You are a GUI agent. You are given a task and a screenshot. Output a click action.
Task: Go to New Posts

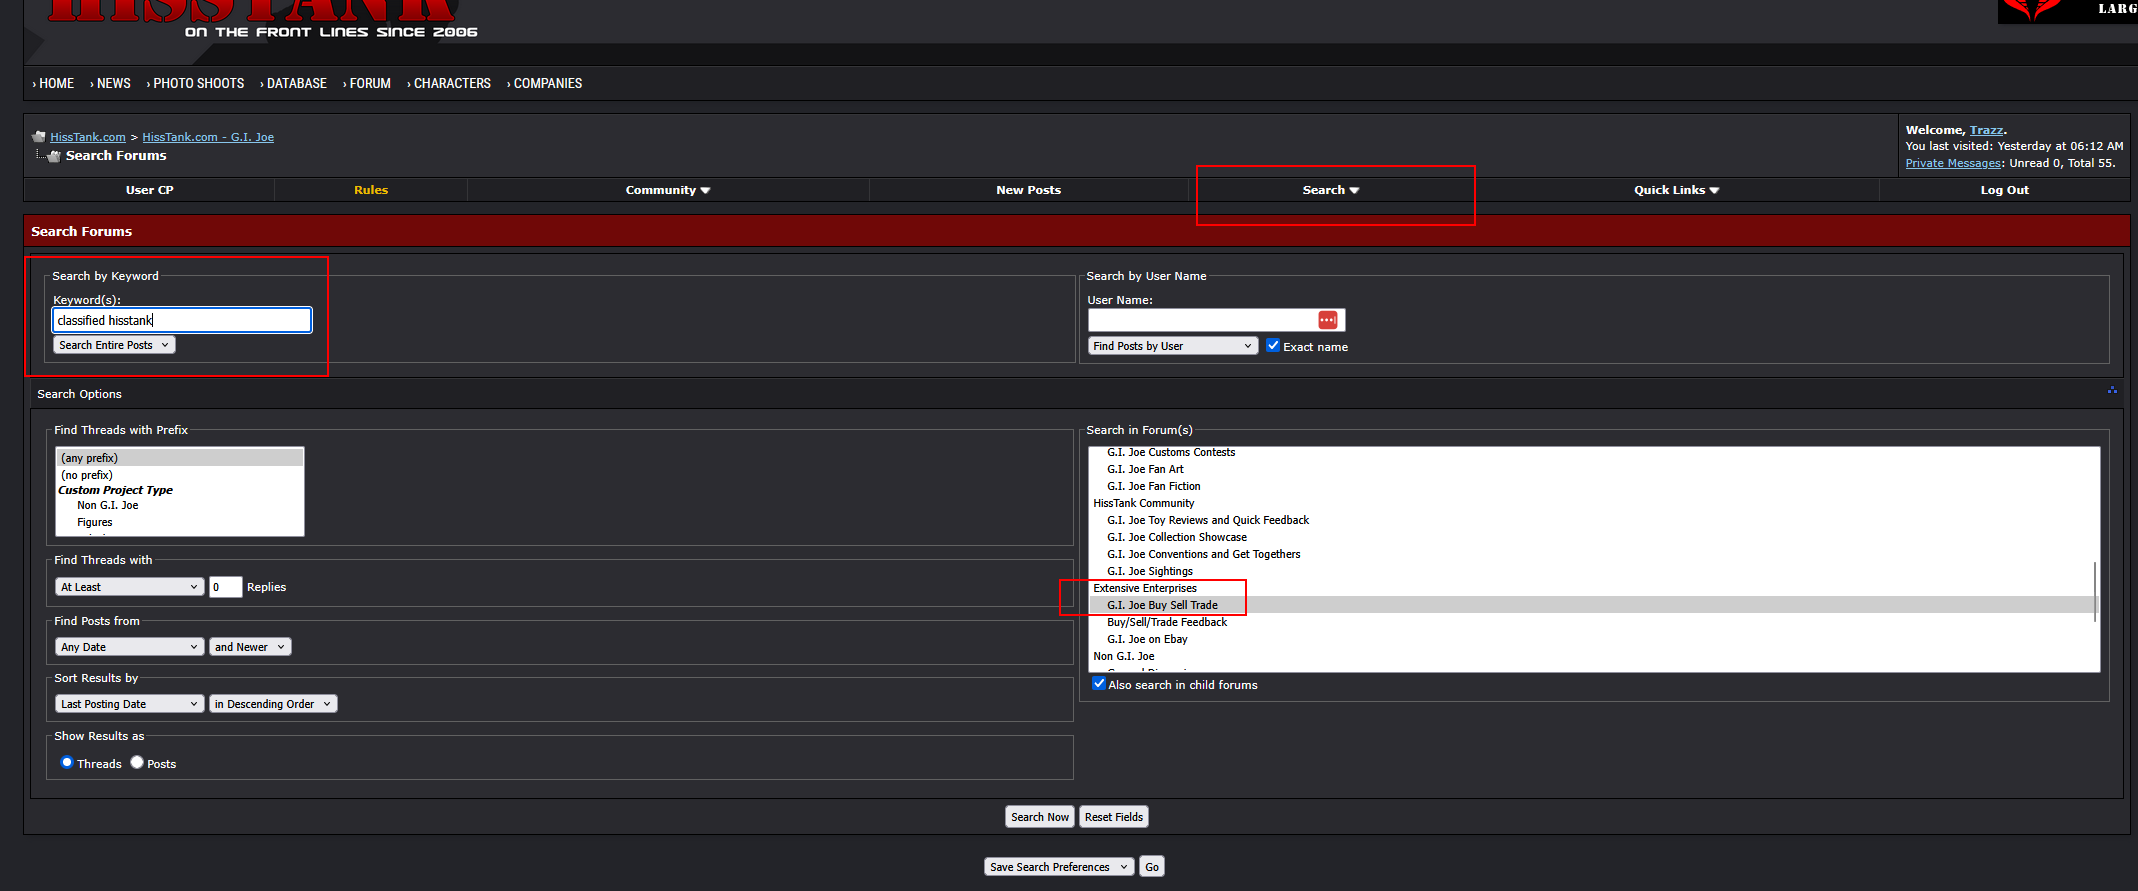coord(1028,190)
